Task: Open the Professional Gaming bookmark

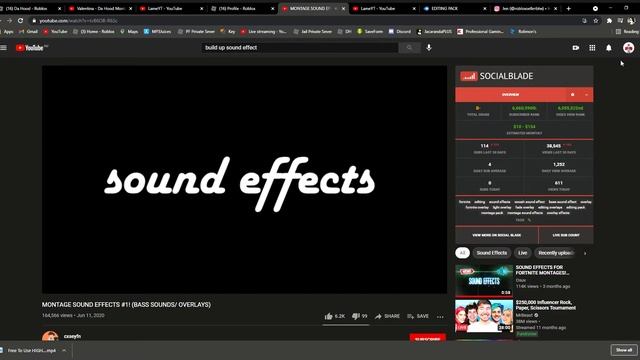Action: tap(481, 31)
